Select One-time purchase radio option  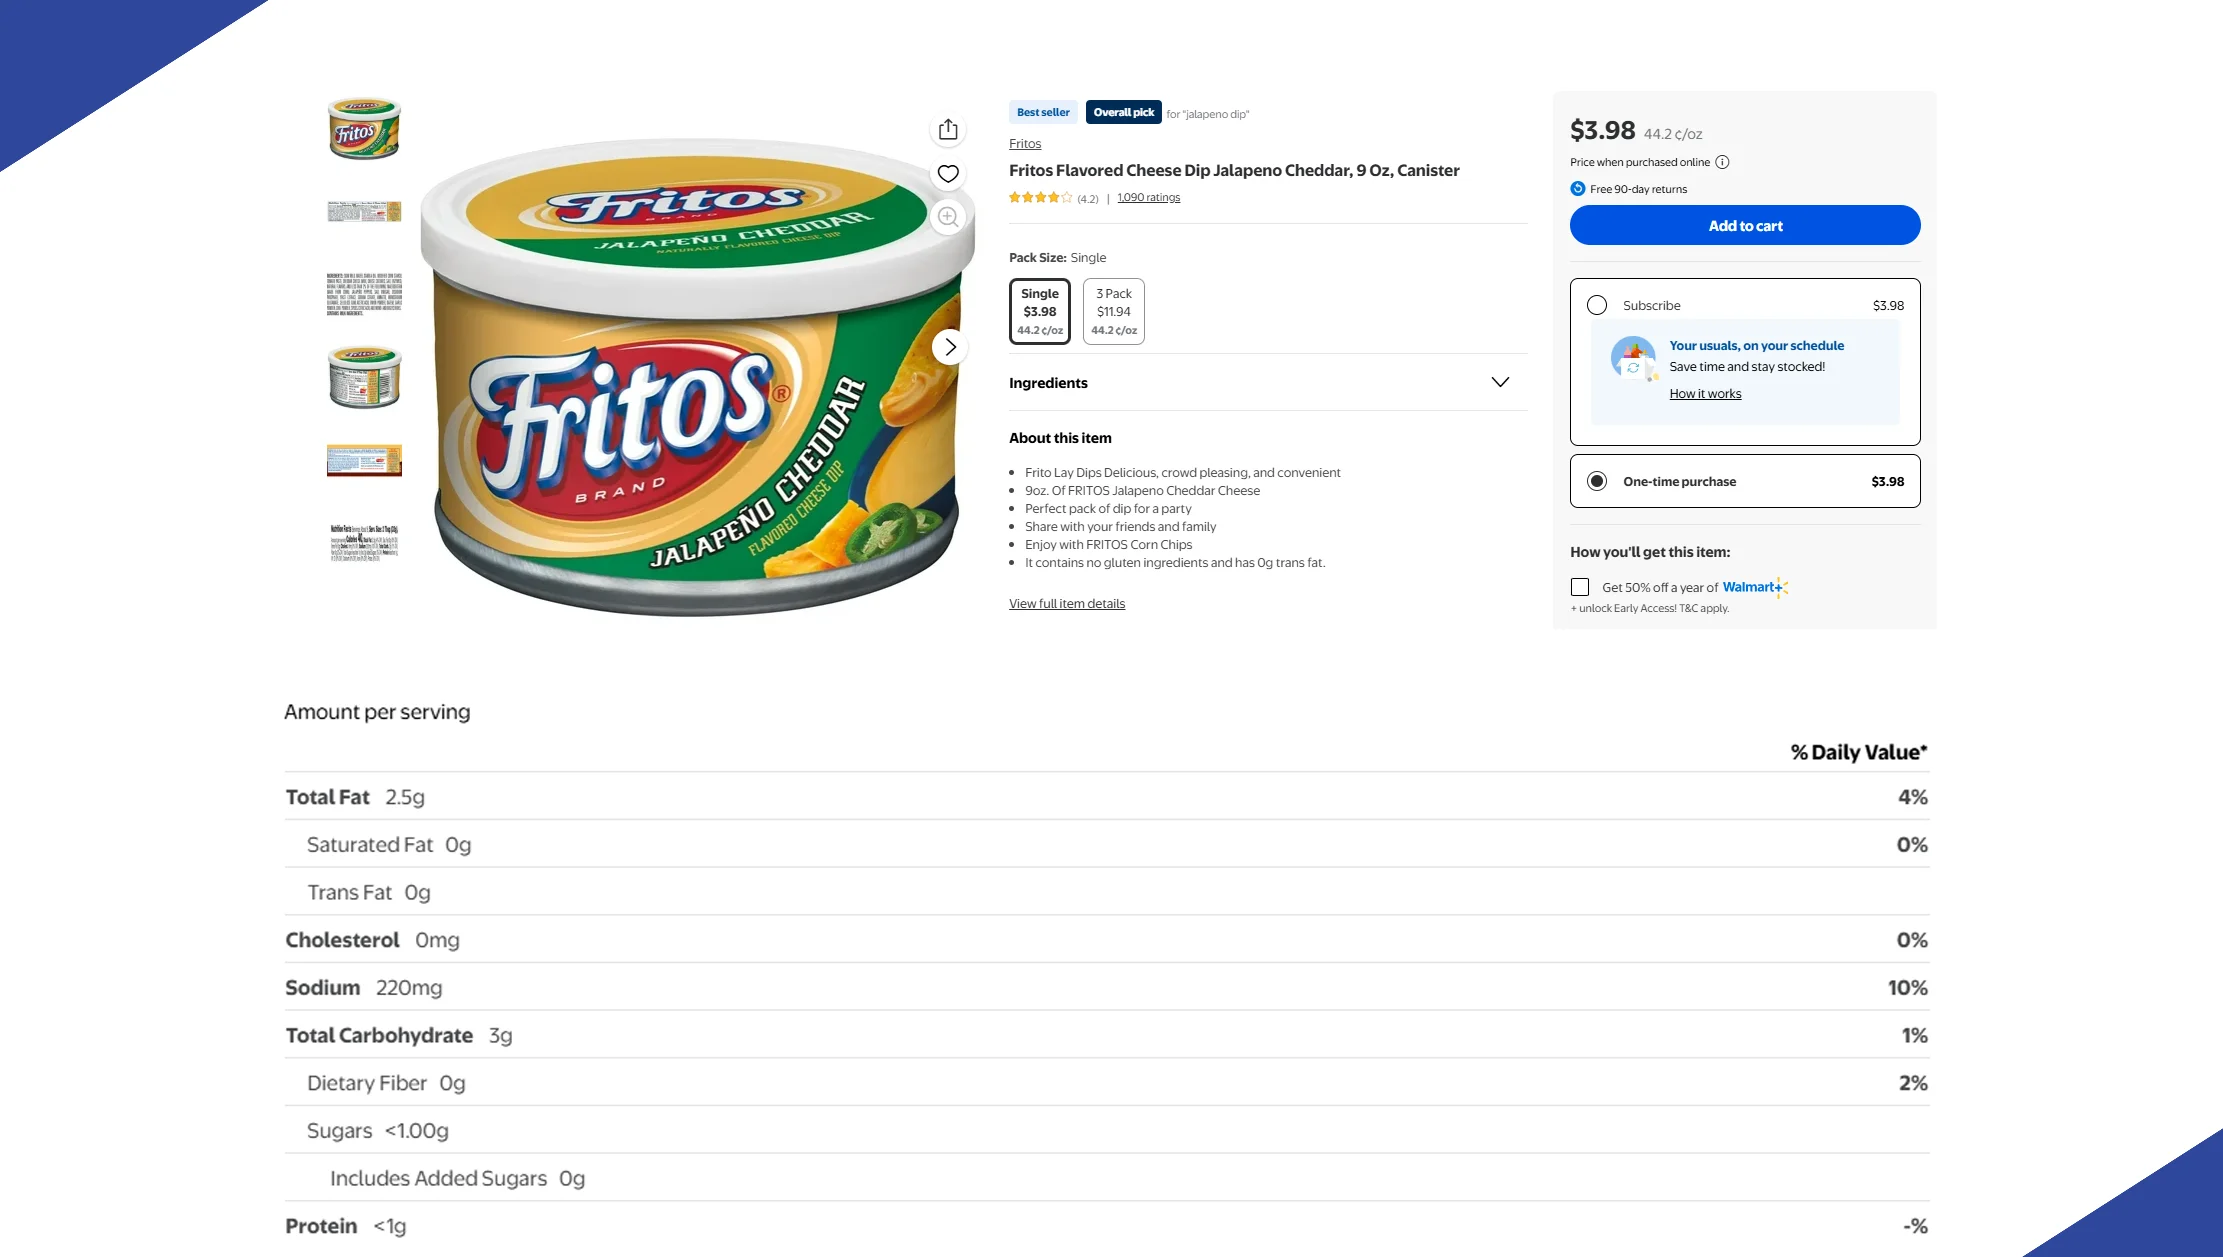1597,481
